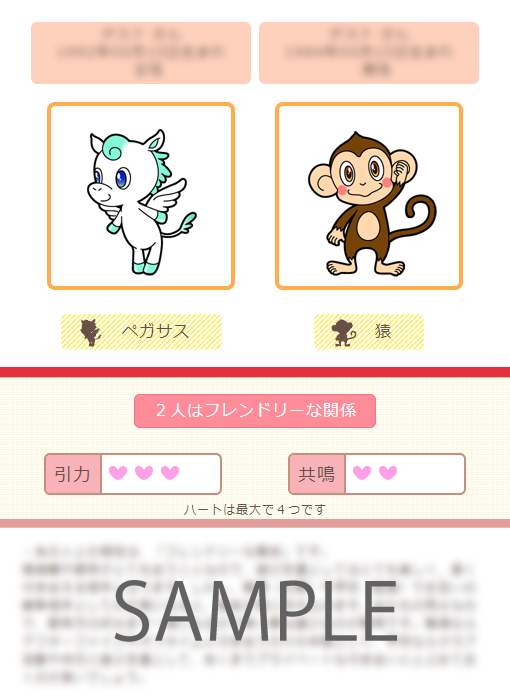Click the Pegasus silhouette icon
This screenshot has height=700, width=510.
click(91, 333)
